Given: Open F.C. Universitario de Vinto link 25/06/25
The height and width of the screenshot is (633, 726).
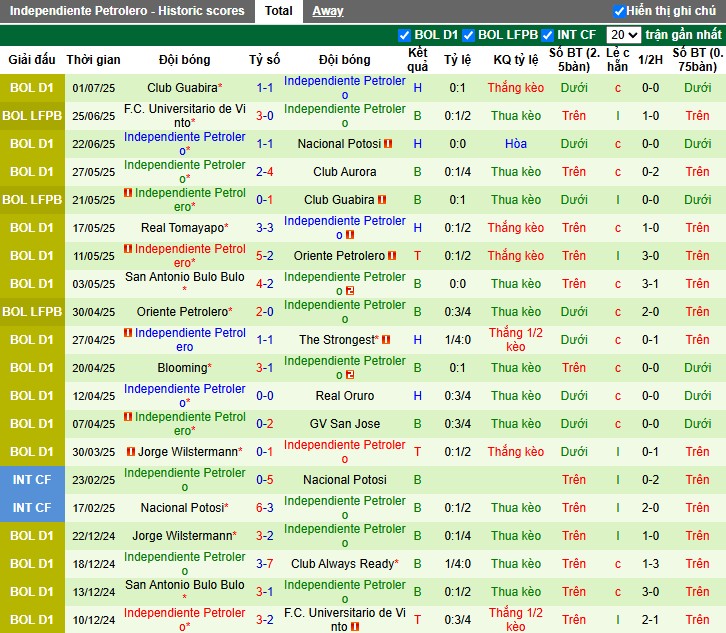Looking at the screenshot, I should [185, 115].
